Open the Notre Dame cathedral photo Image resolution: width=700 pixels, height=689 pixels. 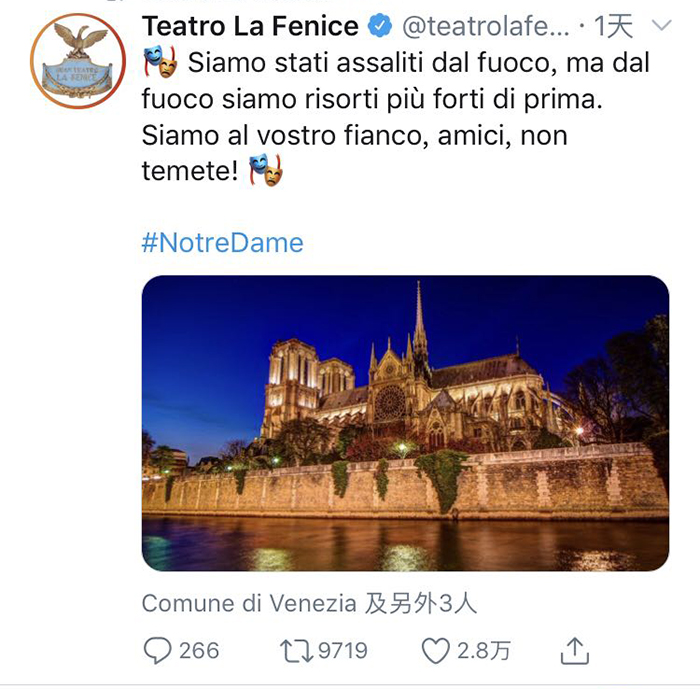405,423
